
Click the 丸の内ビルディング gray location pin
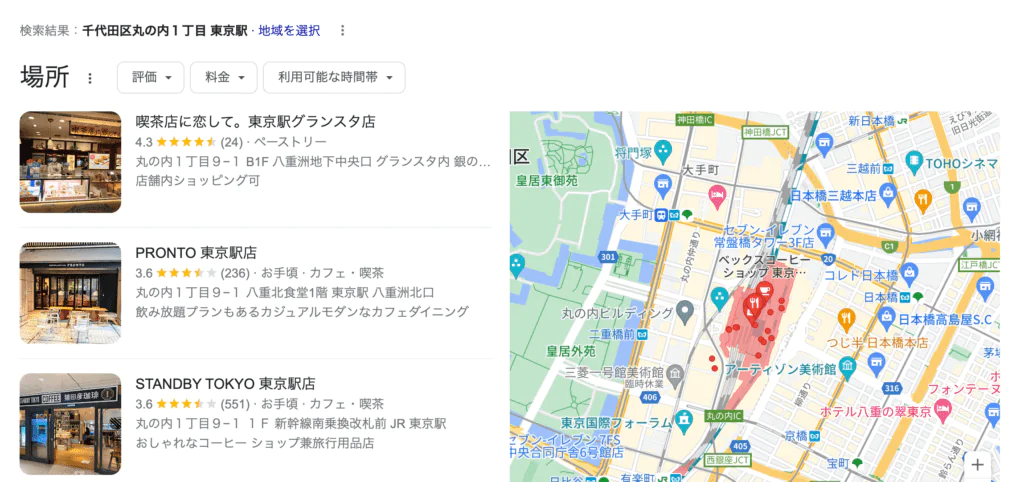[684, 312]
